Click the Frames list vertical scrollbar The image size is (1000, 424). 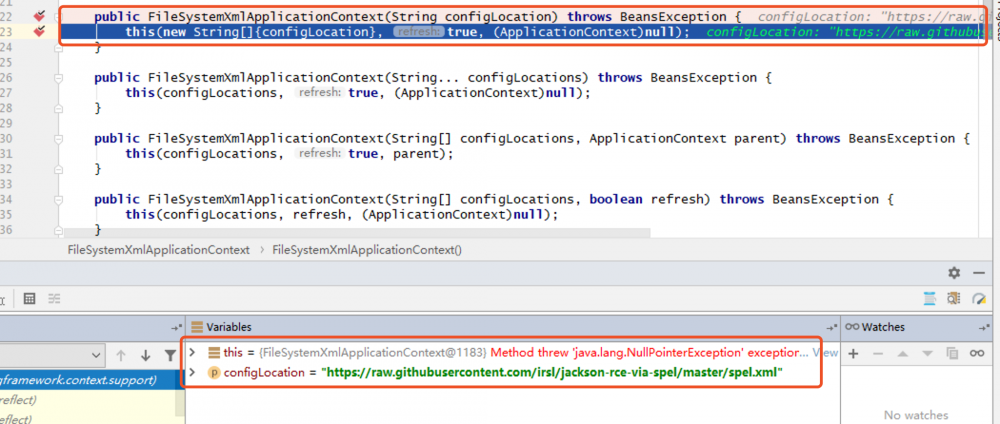pos(181,395)
